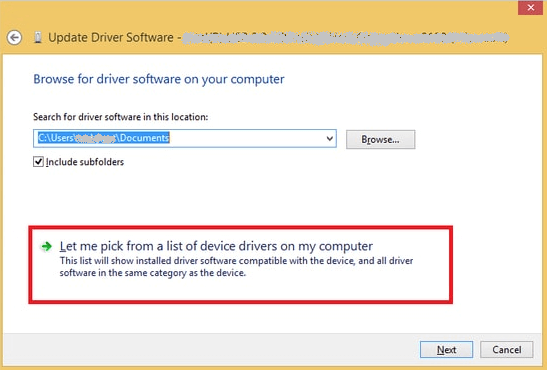
Task: Click inside the driver search location field
Action: click(185, 139)
